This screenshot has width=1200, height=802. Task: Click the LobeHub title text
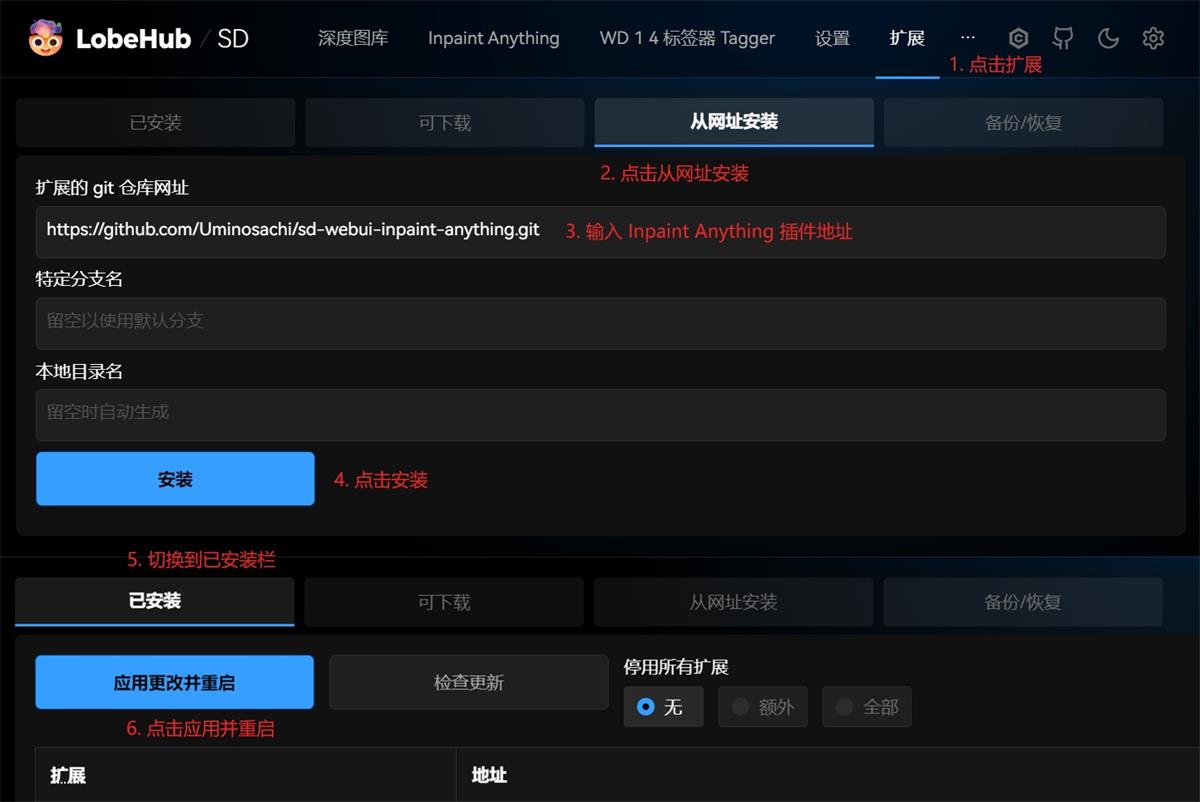coord(133,39)
